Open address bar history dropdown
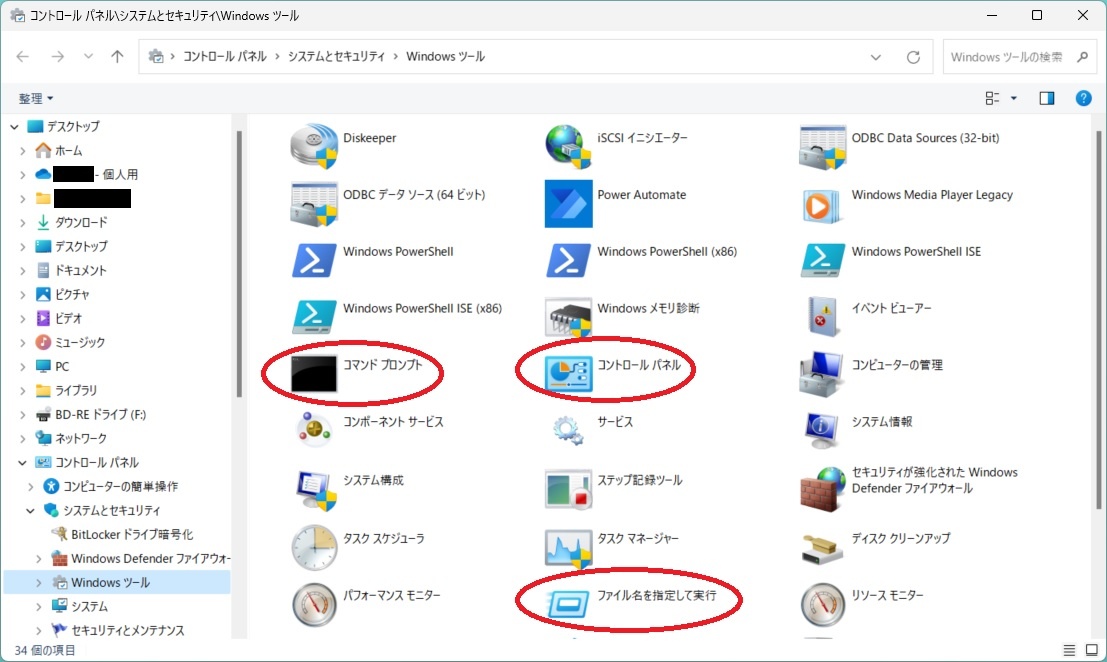The width and height of the screenshot is (1107, 662). [875, 57]
